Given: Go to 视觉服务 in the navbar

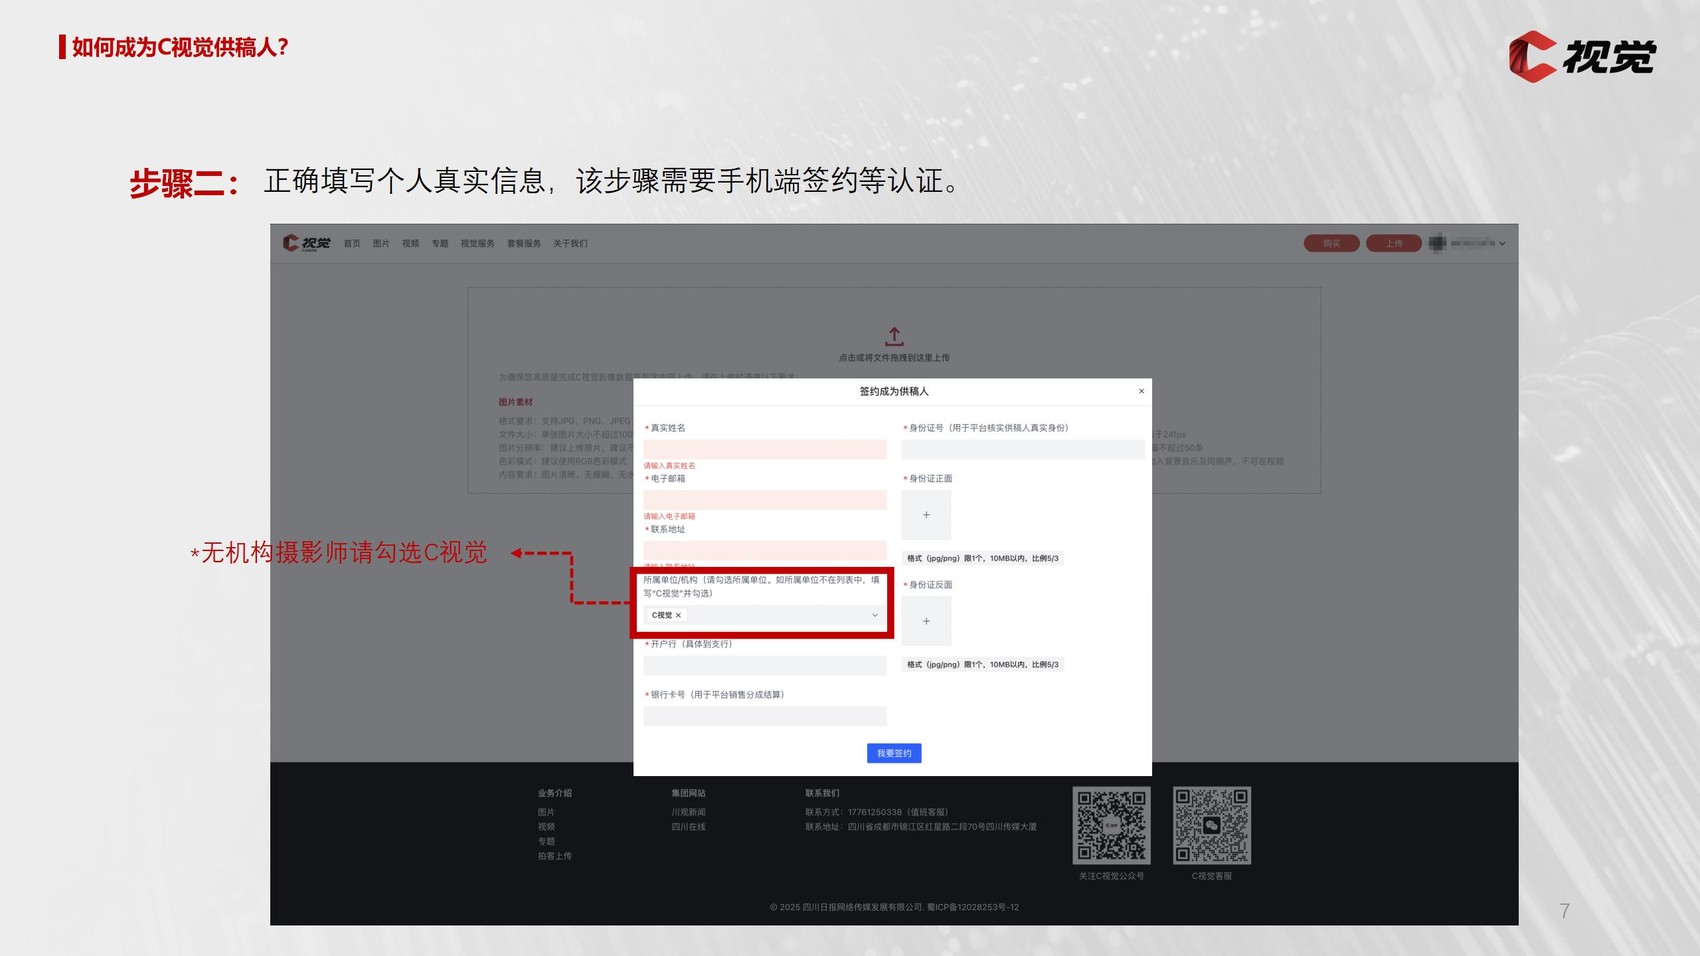Looking at the screenshot, I should click(477, 244).
